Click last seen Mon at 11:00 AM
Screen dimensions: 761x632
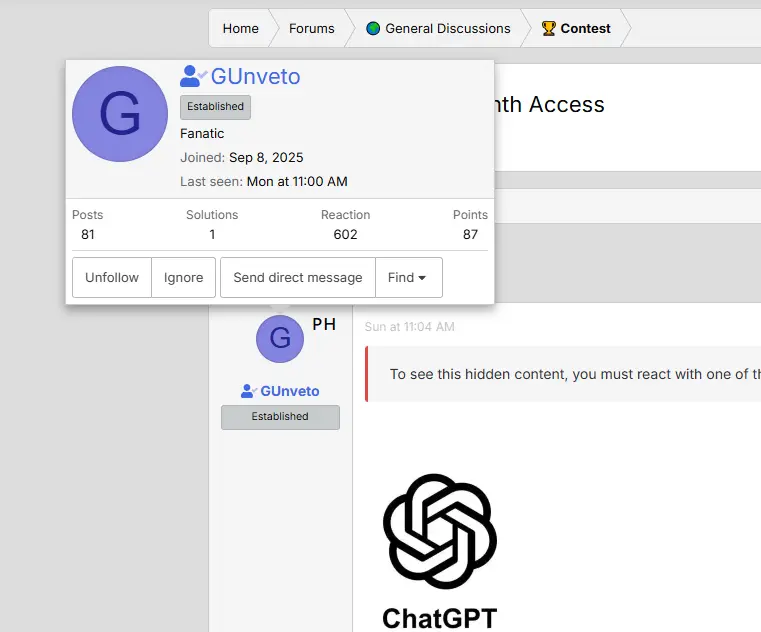pos(297,182)
